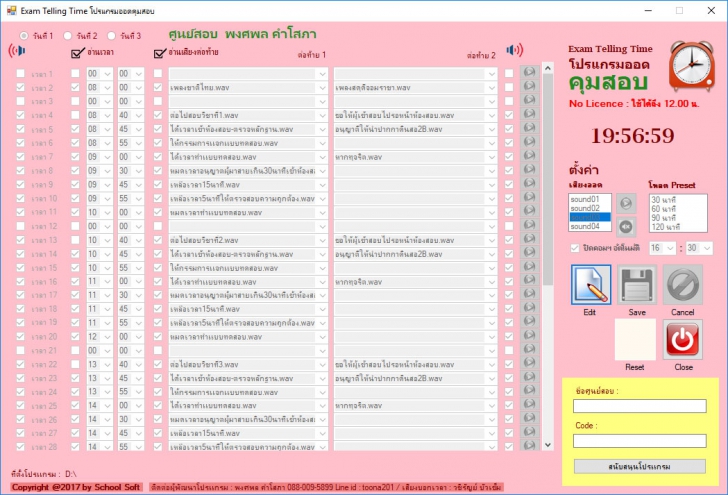Toggle the อ่านเวลา header checkbox

click(77, 53)
